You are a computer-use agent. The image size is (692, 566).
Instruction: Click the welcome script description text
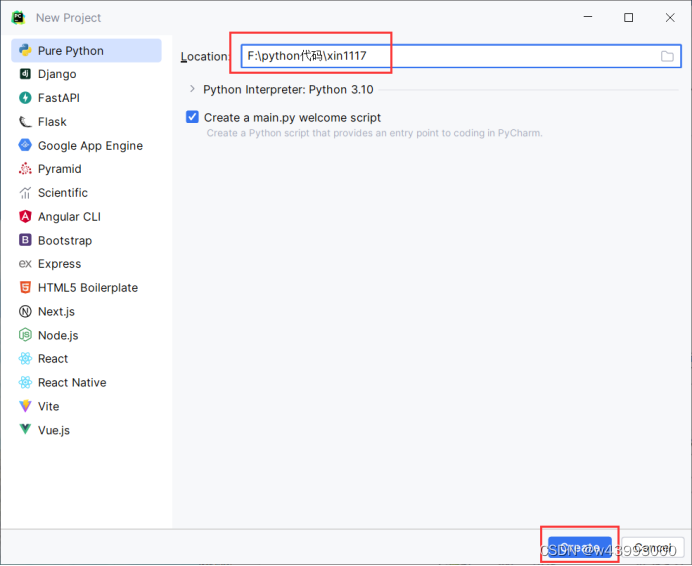click(374, 133)
